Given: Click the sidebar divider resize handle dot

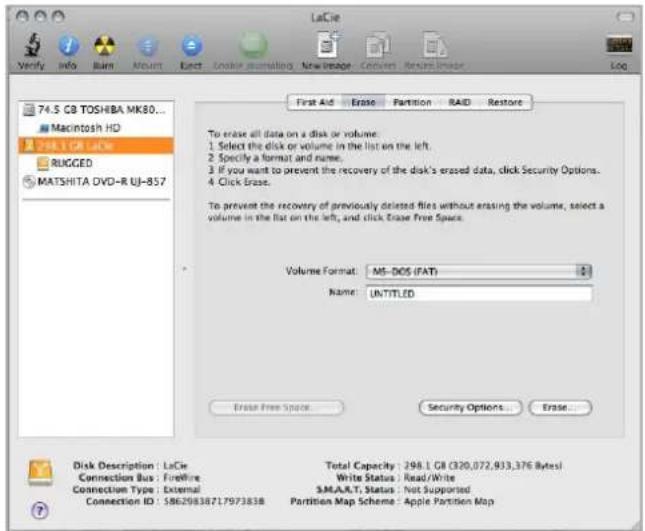Looking at the screenshot, I should point(184,269).
